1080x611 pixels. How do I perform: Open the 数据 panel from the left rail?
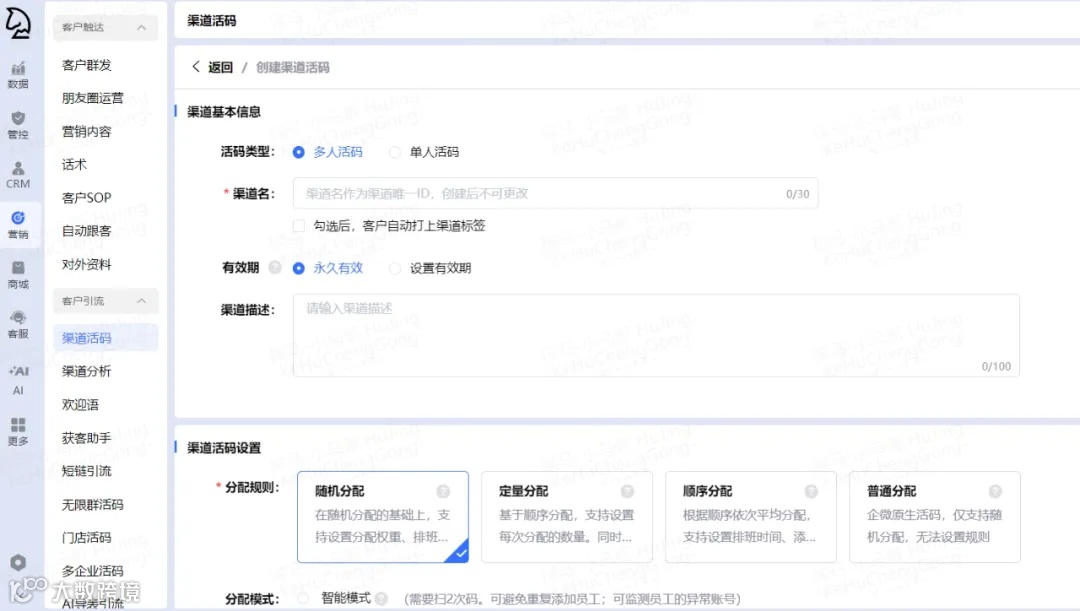pyautogui.click(x=18, y=73)
